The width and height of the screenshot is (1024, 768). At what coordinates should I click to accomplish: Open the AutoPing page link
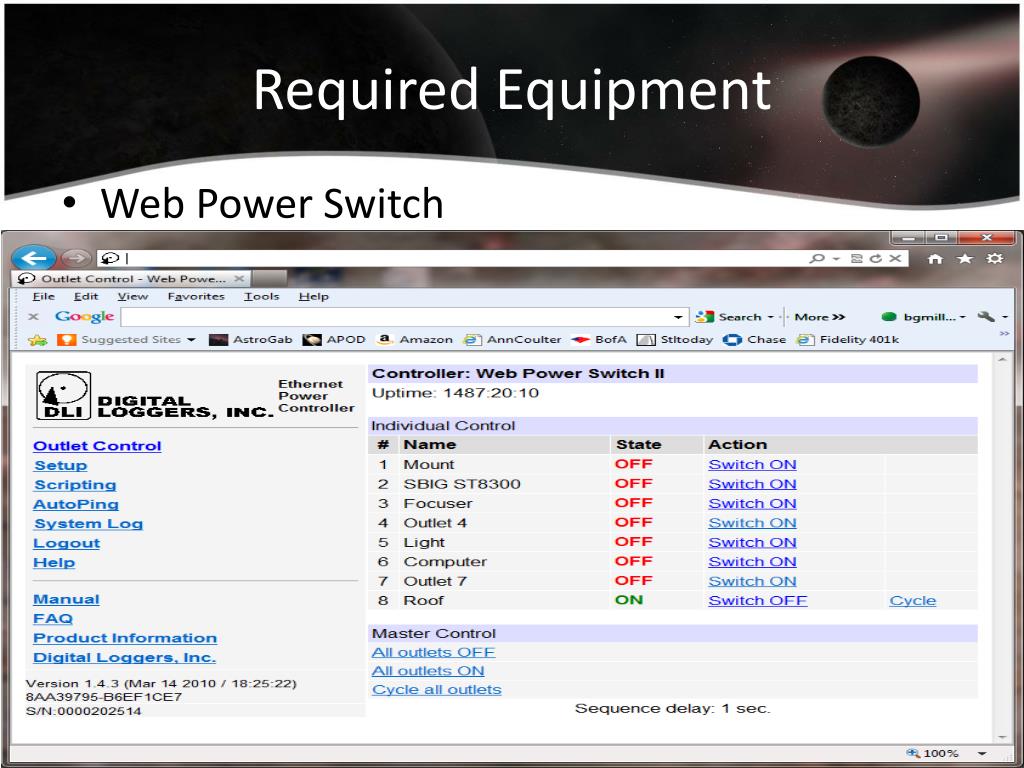(76, 504)
